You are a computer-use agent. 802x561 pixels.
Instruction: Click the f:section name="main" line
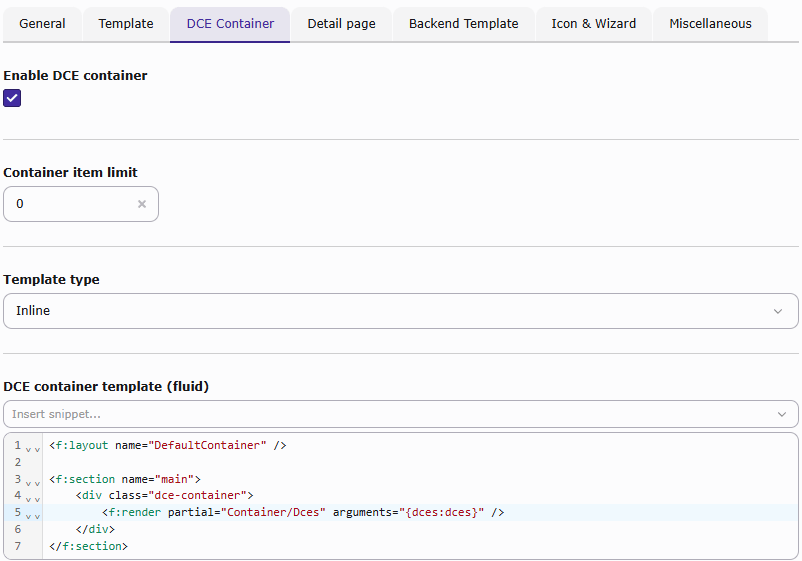125,479
